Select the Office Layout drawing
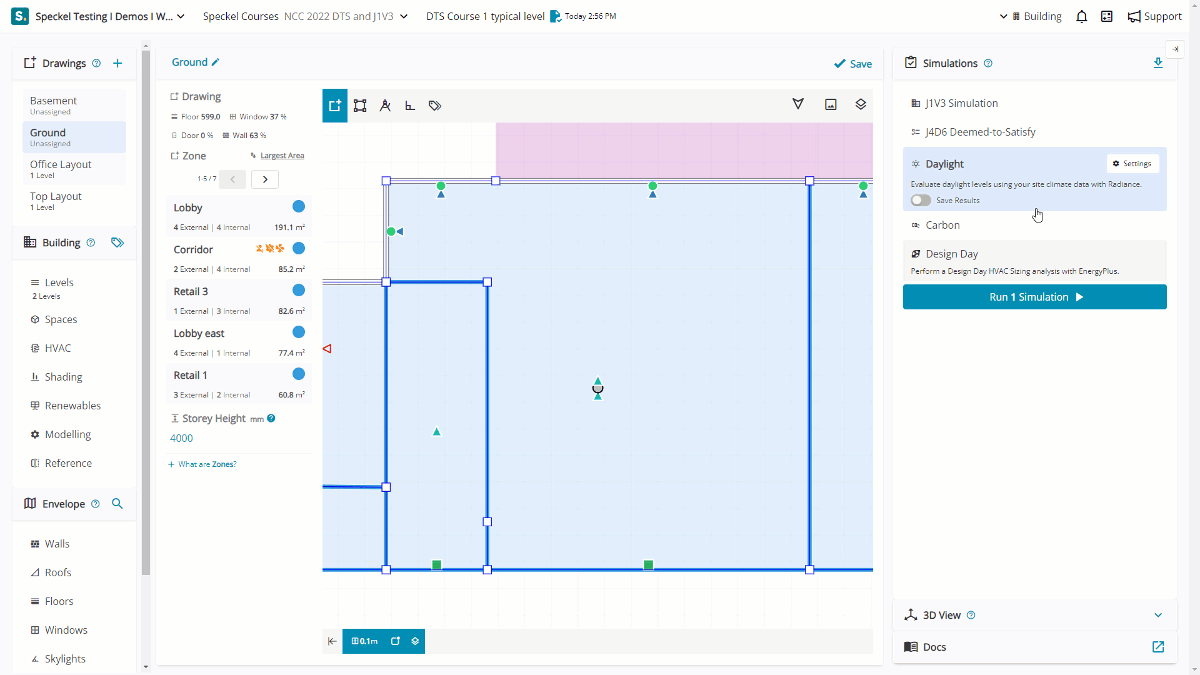Screen dimensions: 1200x675 tap(74, 169)
